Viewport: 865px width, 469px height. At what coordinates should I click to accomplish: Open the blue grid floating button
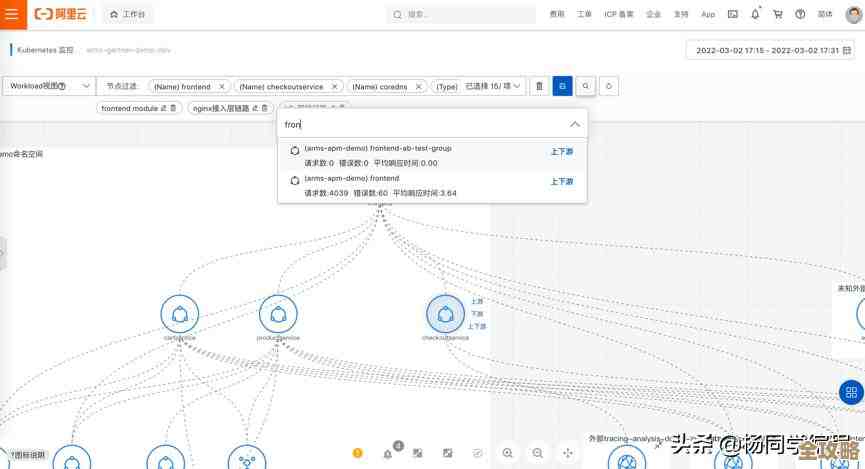851,392
